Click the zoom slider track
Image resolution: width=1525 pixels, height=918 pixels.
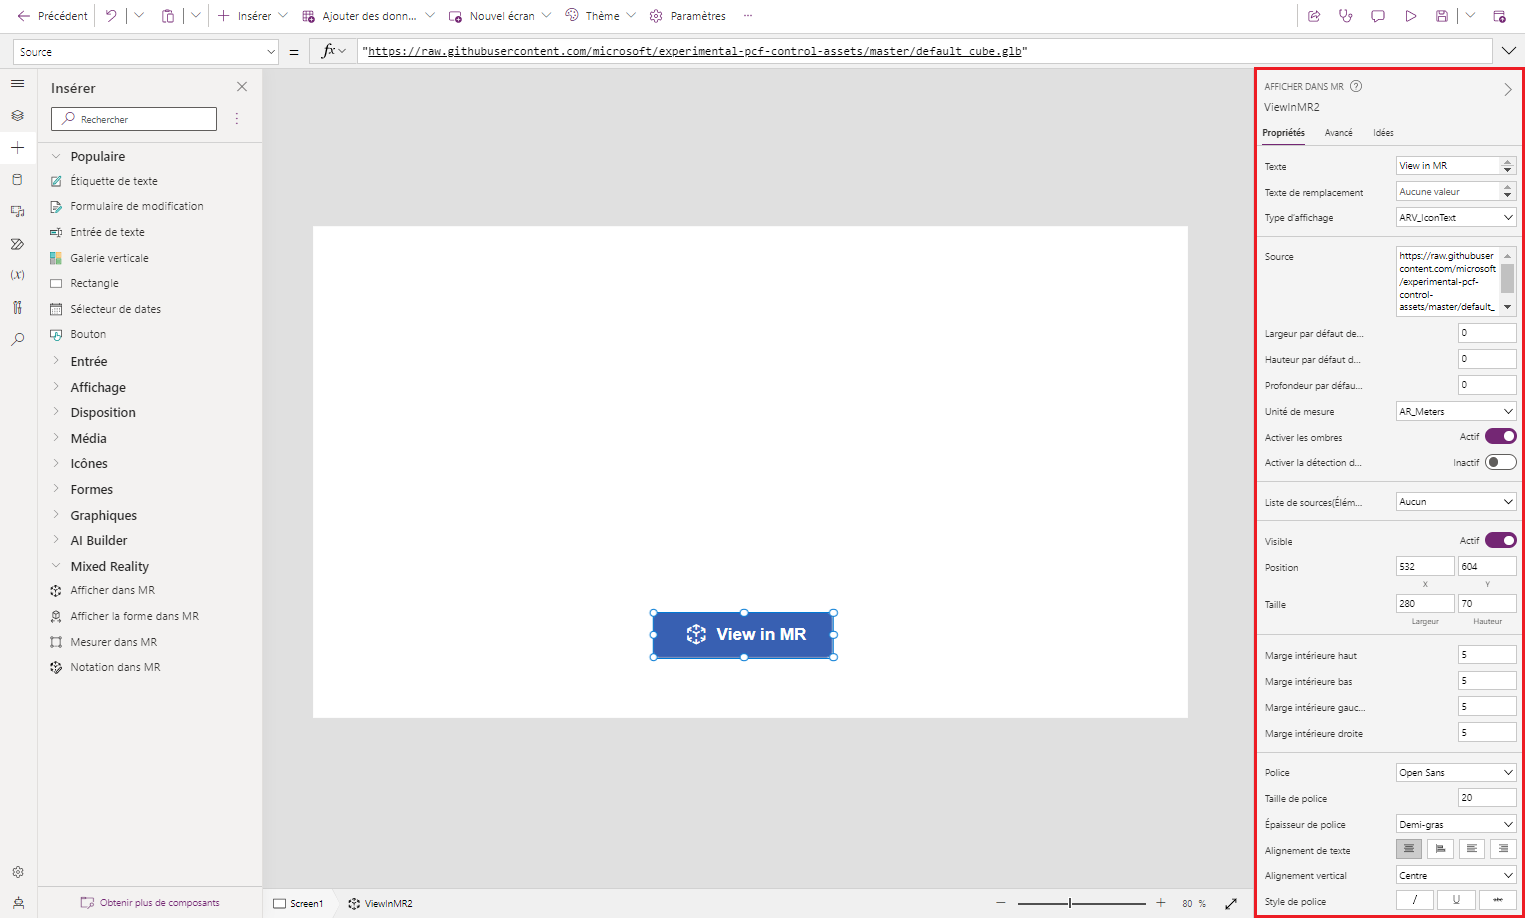[1082, 903]
